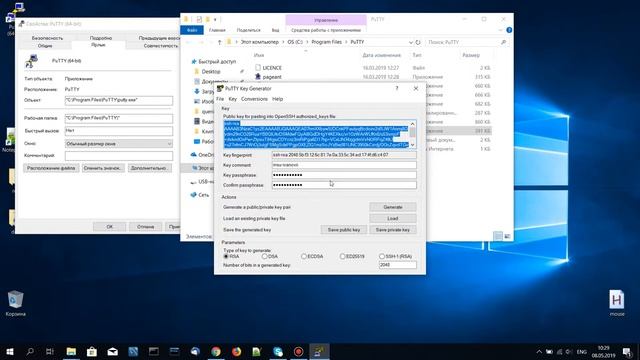This screenshot has width=640, height=360.
Task: Click the public key scrollbar down arrow
Action: 412,144
